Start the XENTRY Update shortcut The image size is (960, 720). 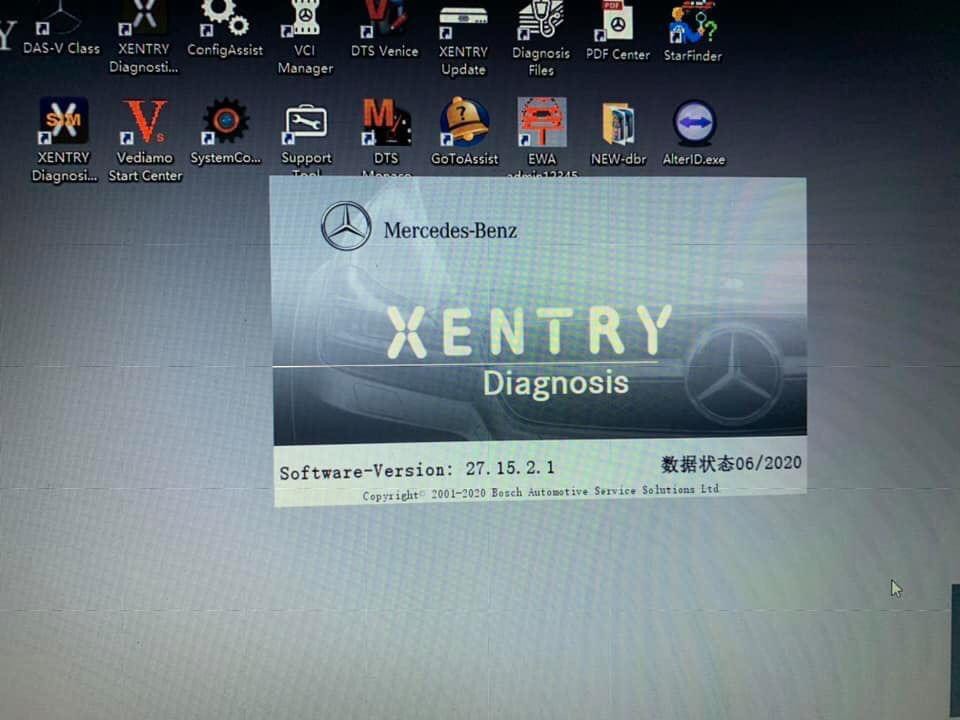[x=463, y=40]
